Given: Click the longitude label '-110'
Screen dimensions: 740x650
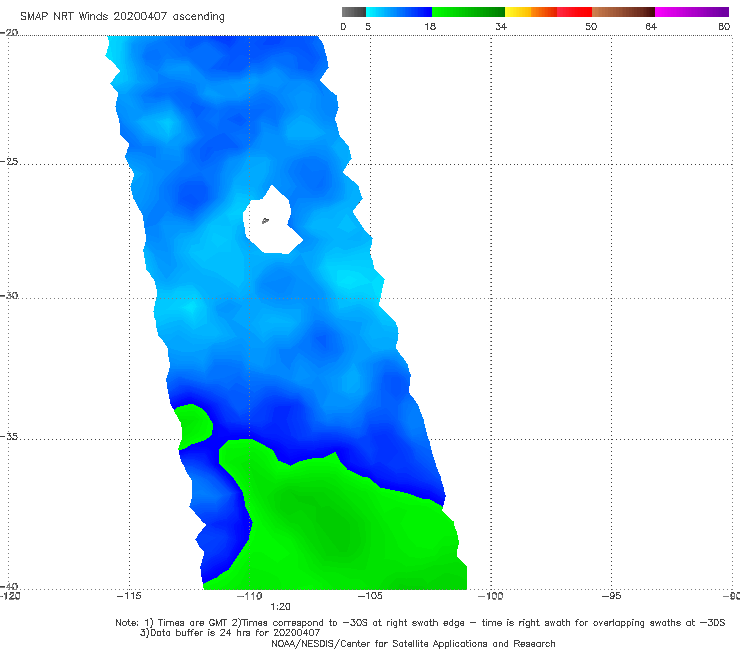Looking at the screenshot, I should tap(250, 596).
